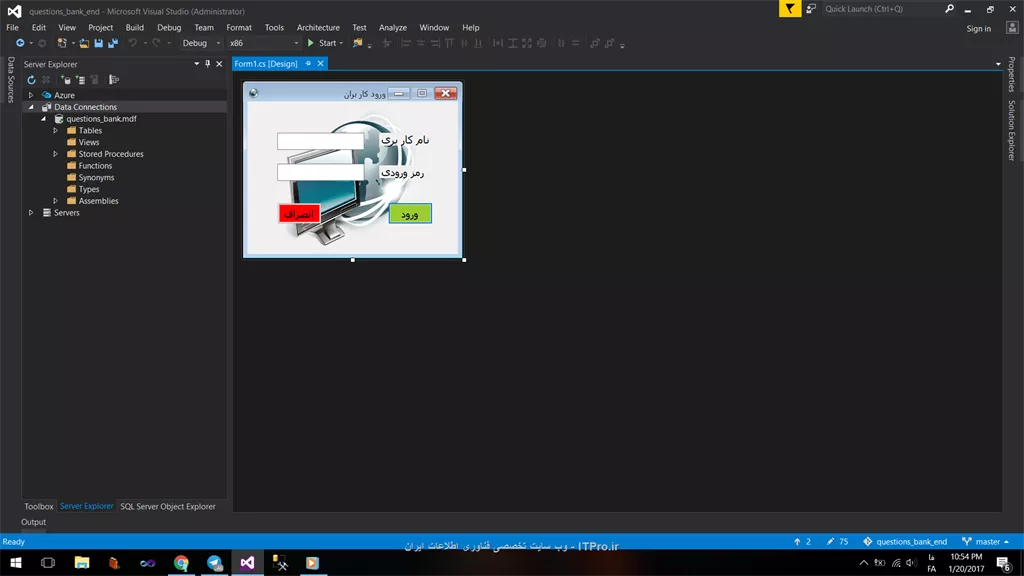The width and height of the screenshot is (1024, 576).
Task: Select the red انصراف button on the form
Action: coord(299,214)
